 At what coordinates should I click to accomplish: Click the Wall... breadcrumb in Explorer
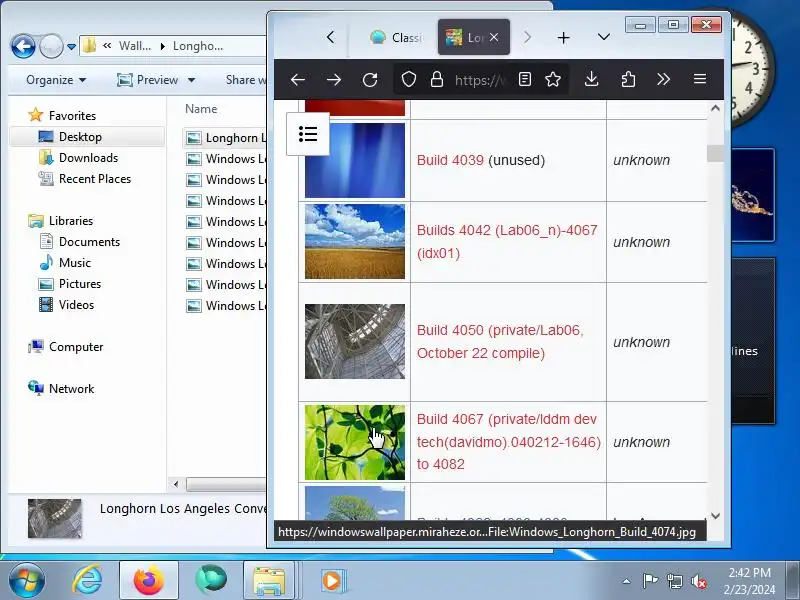pos(135,46)
